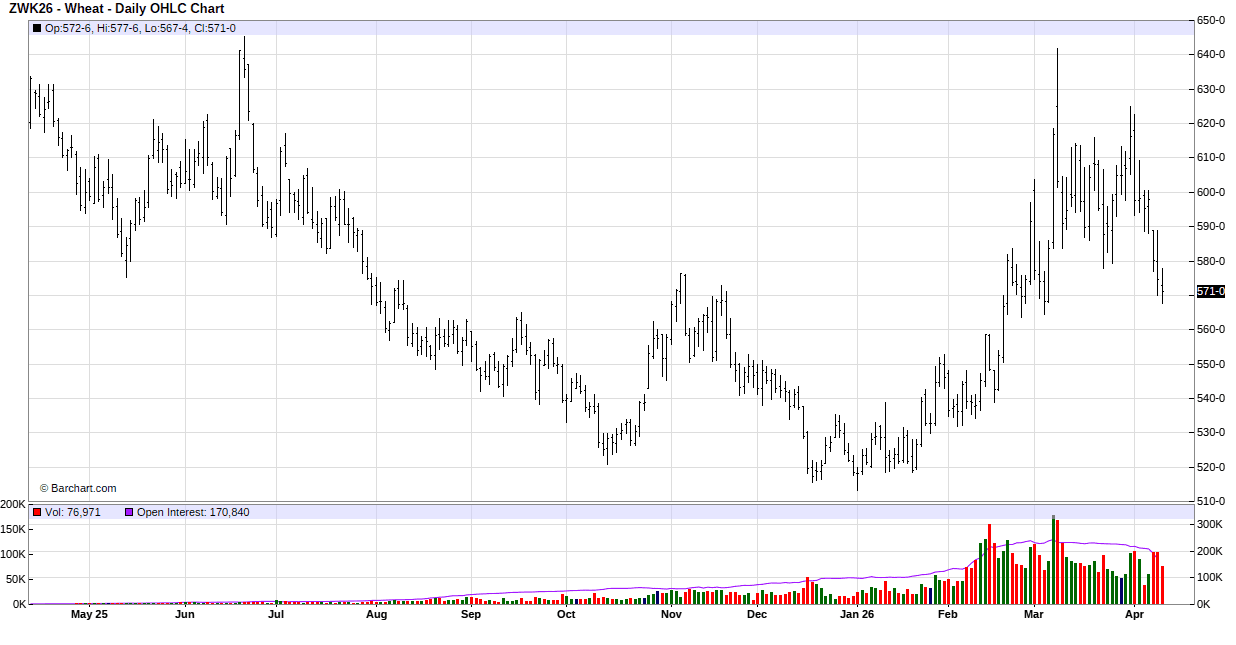Screen dimensions: 1236x645
Task: Click the black OHLC legend square
Action: pyautogui.click(x=37, y=28)
